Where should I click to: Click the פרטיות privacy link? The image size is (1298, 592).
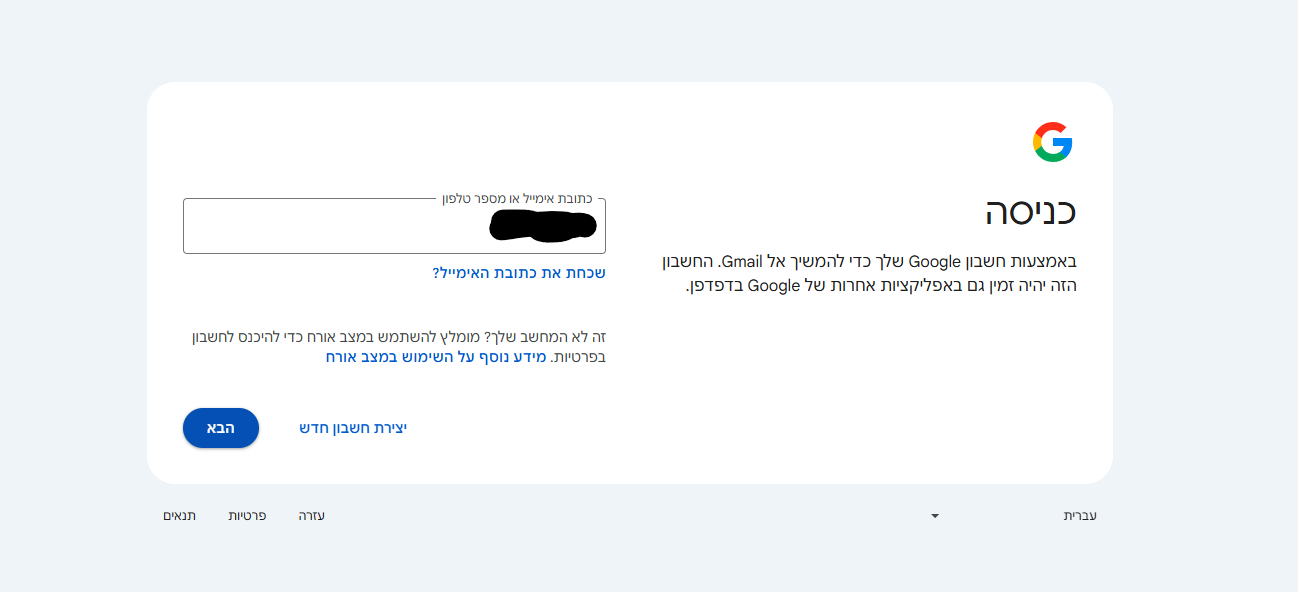248,515
